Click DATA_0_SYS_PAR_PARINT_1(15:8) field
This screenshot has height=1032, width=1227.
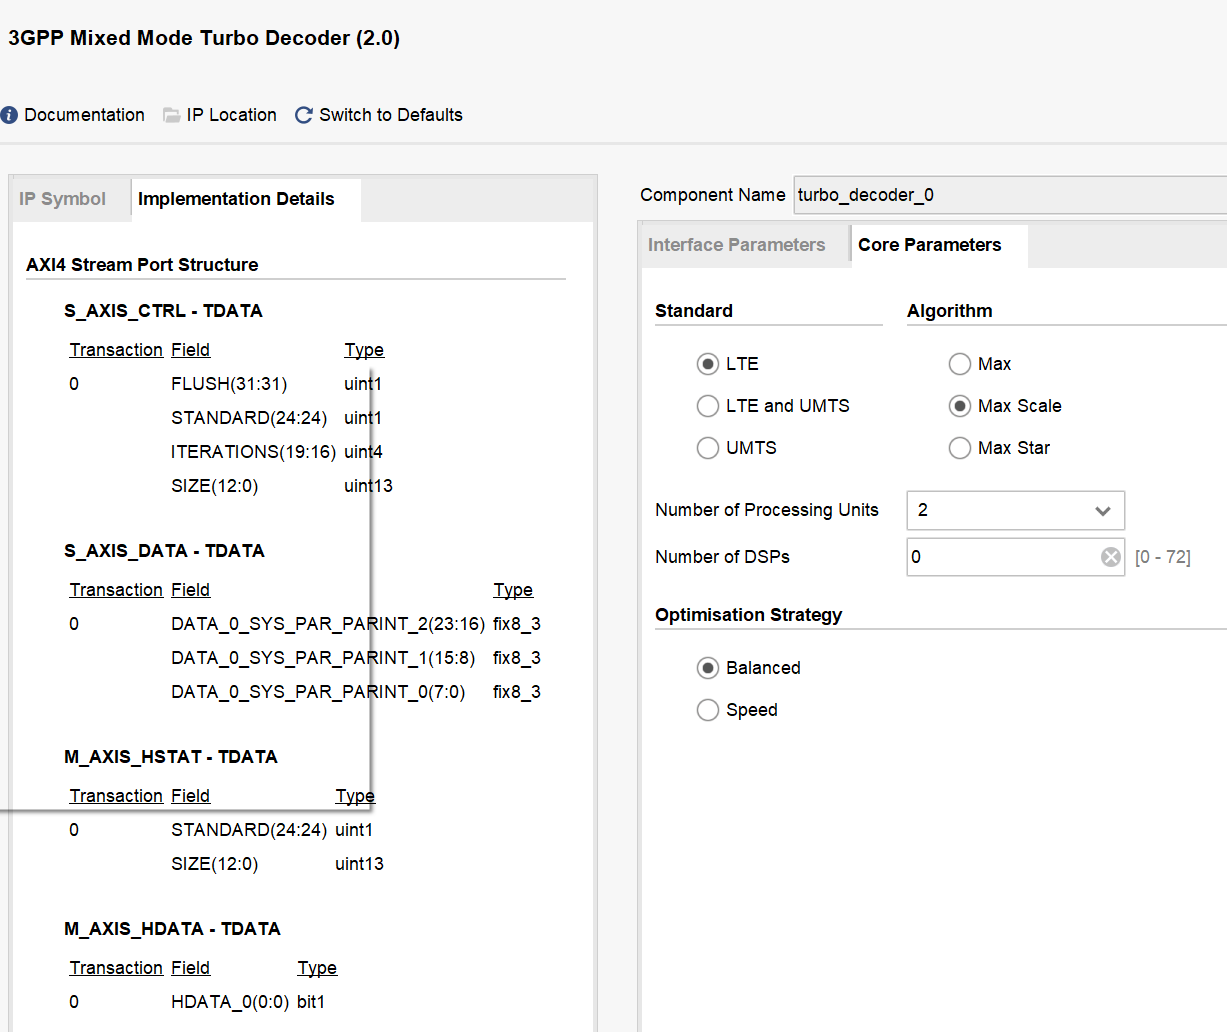(x=323, y=658)
